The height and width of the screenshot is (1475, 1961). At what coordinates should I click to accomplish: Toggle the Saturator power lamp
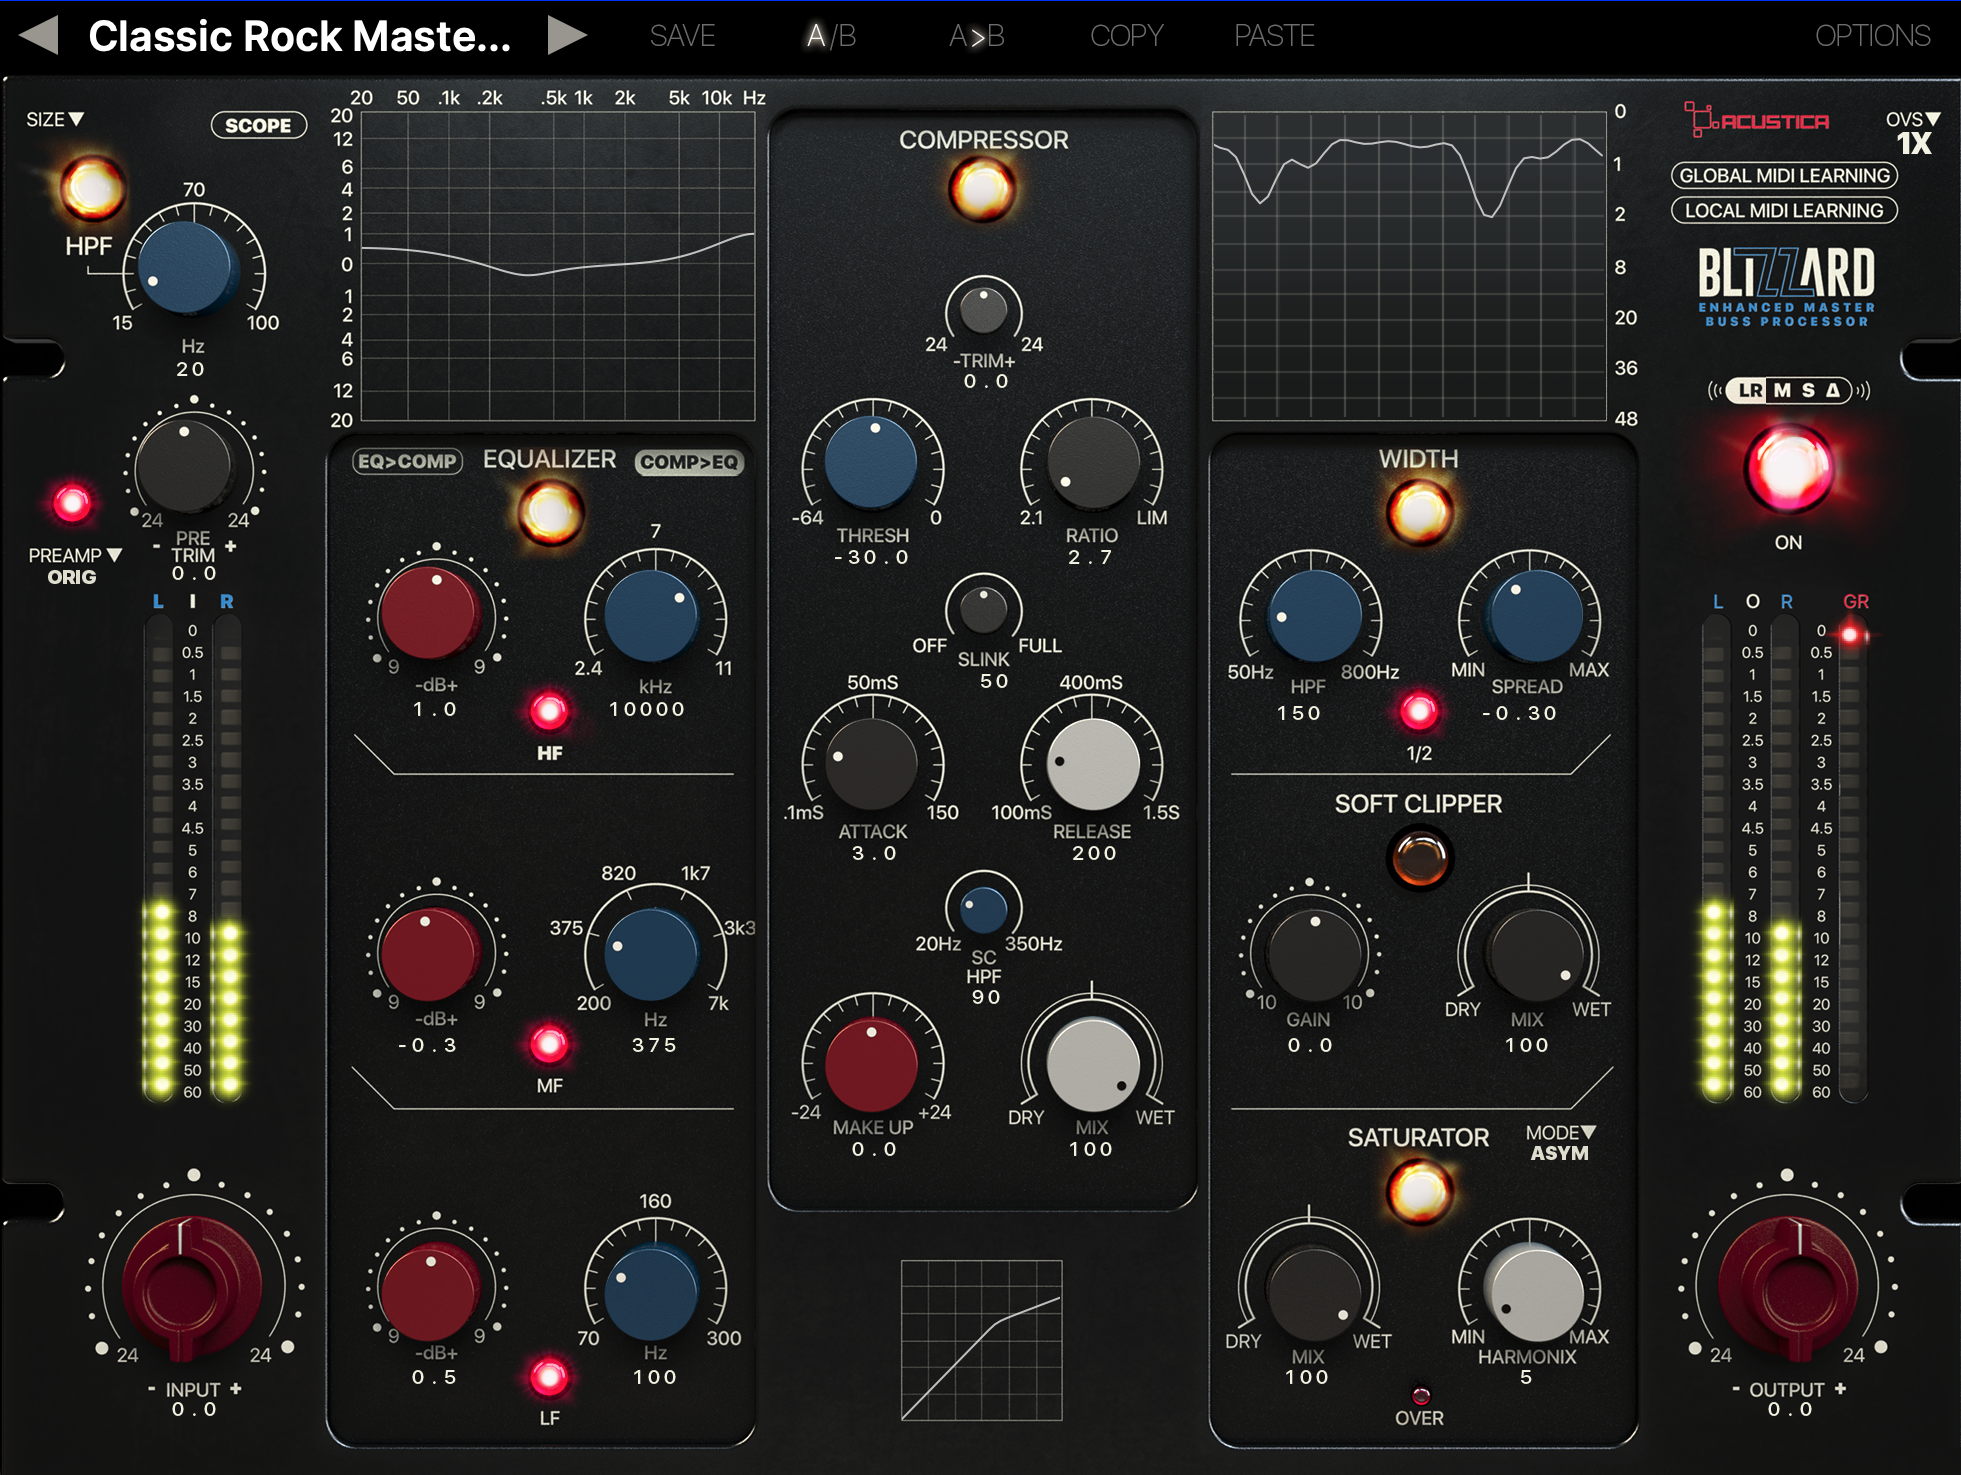tap(1419, 1191)
